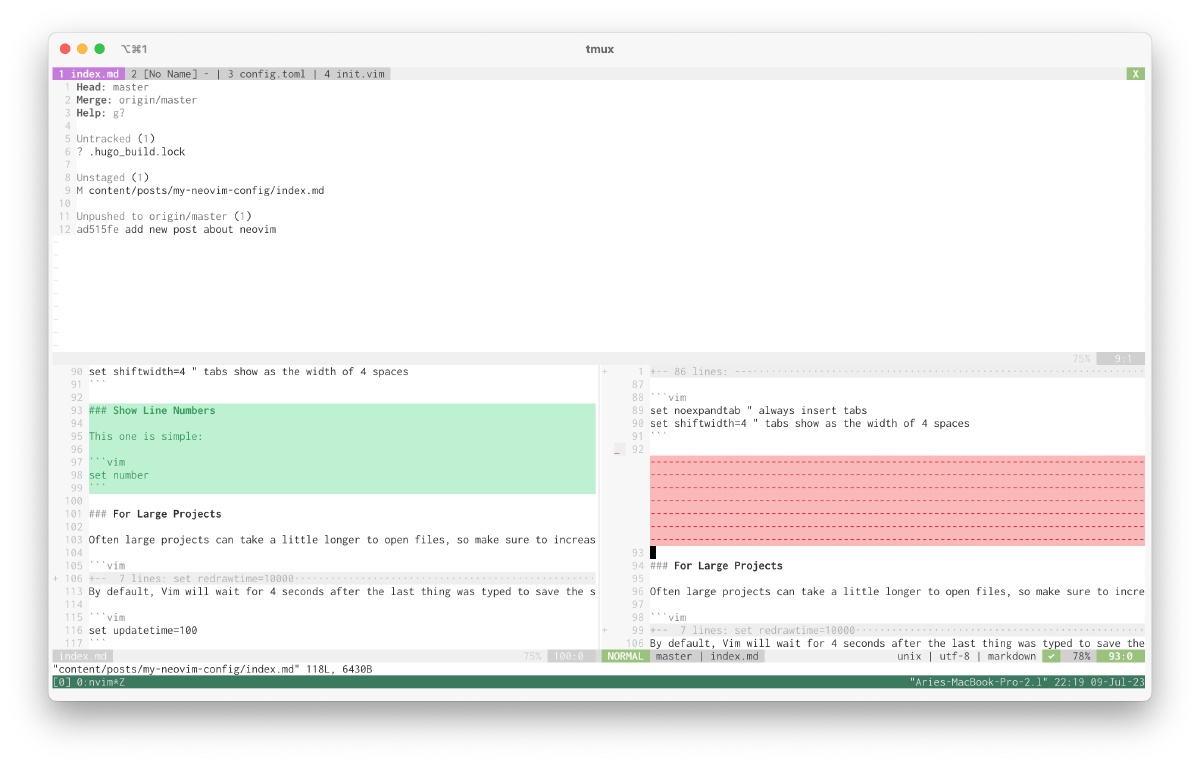Expand the fold at line 99 in right pane
Viewport: 1200px width, 765px height.
752,630
